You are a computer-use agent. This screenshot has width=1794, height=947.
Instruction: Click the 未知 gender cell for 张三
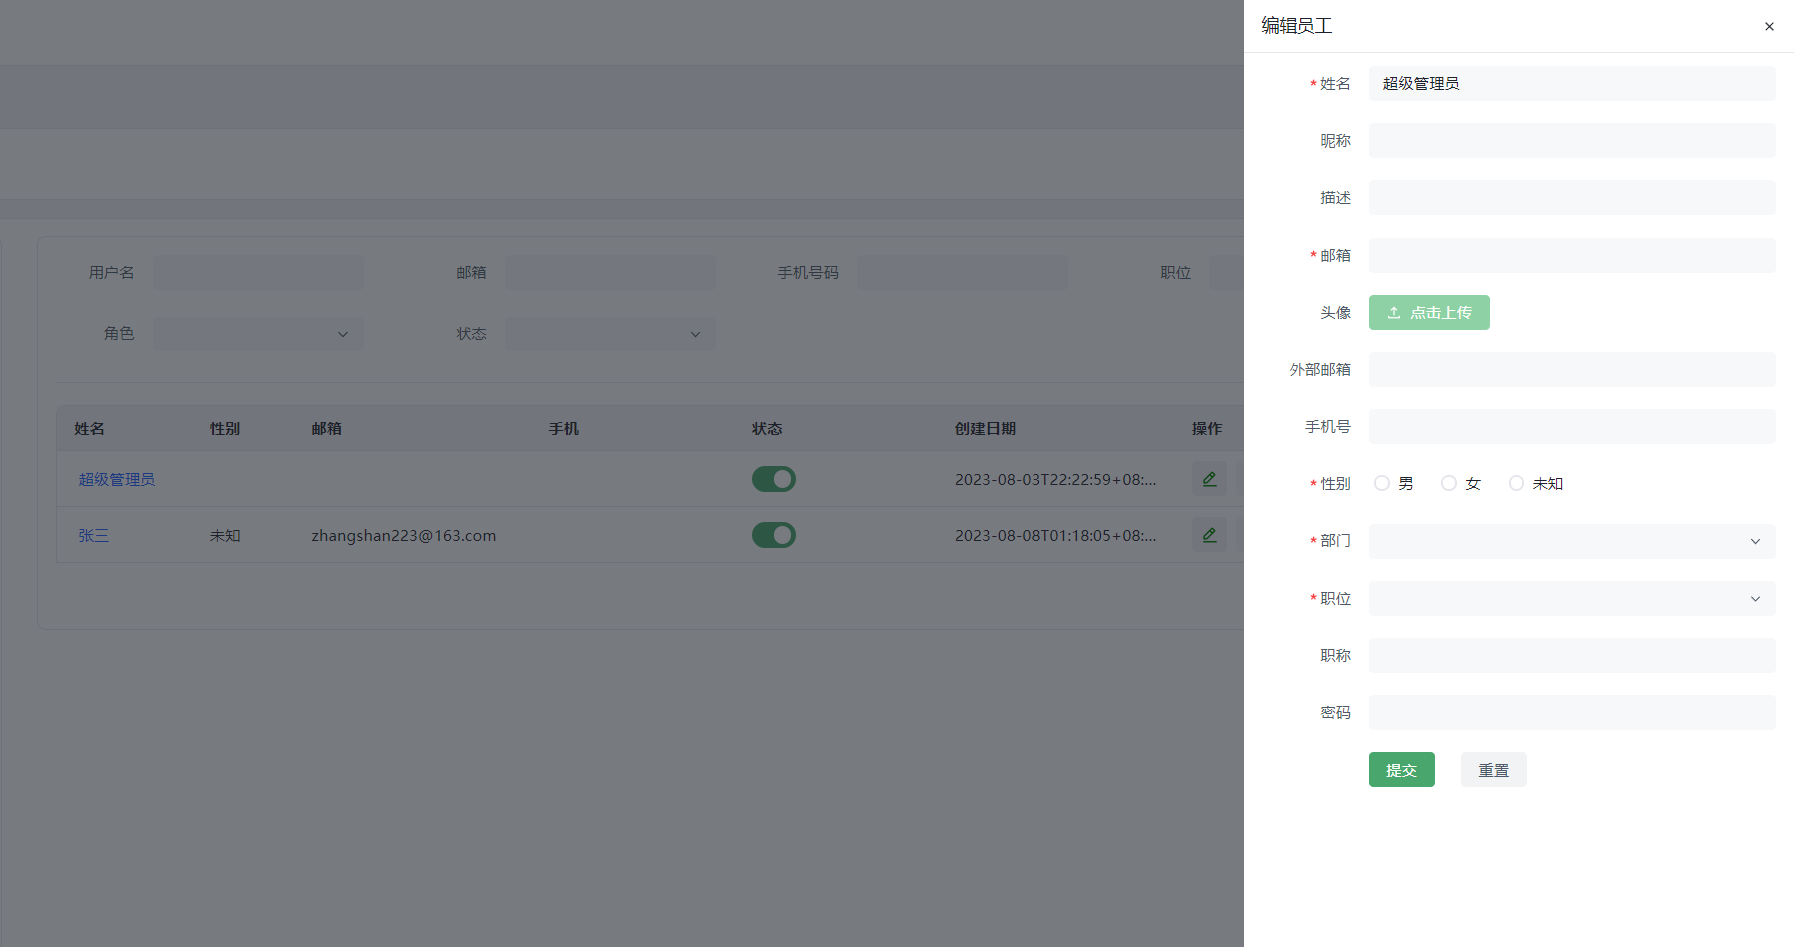225,535
